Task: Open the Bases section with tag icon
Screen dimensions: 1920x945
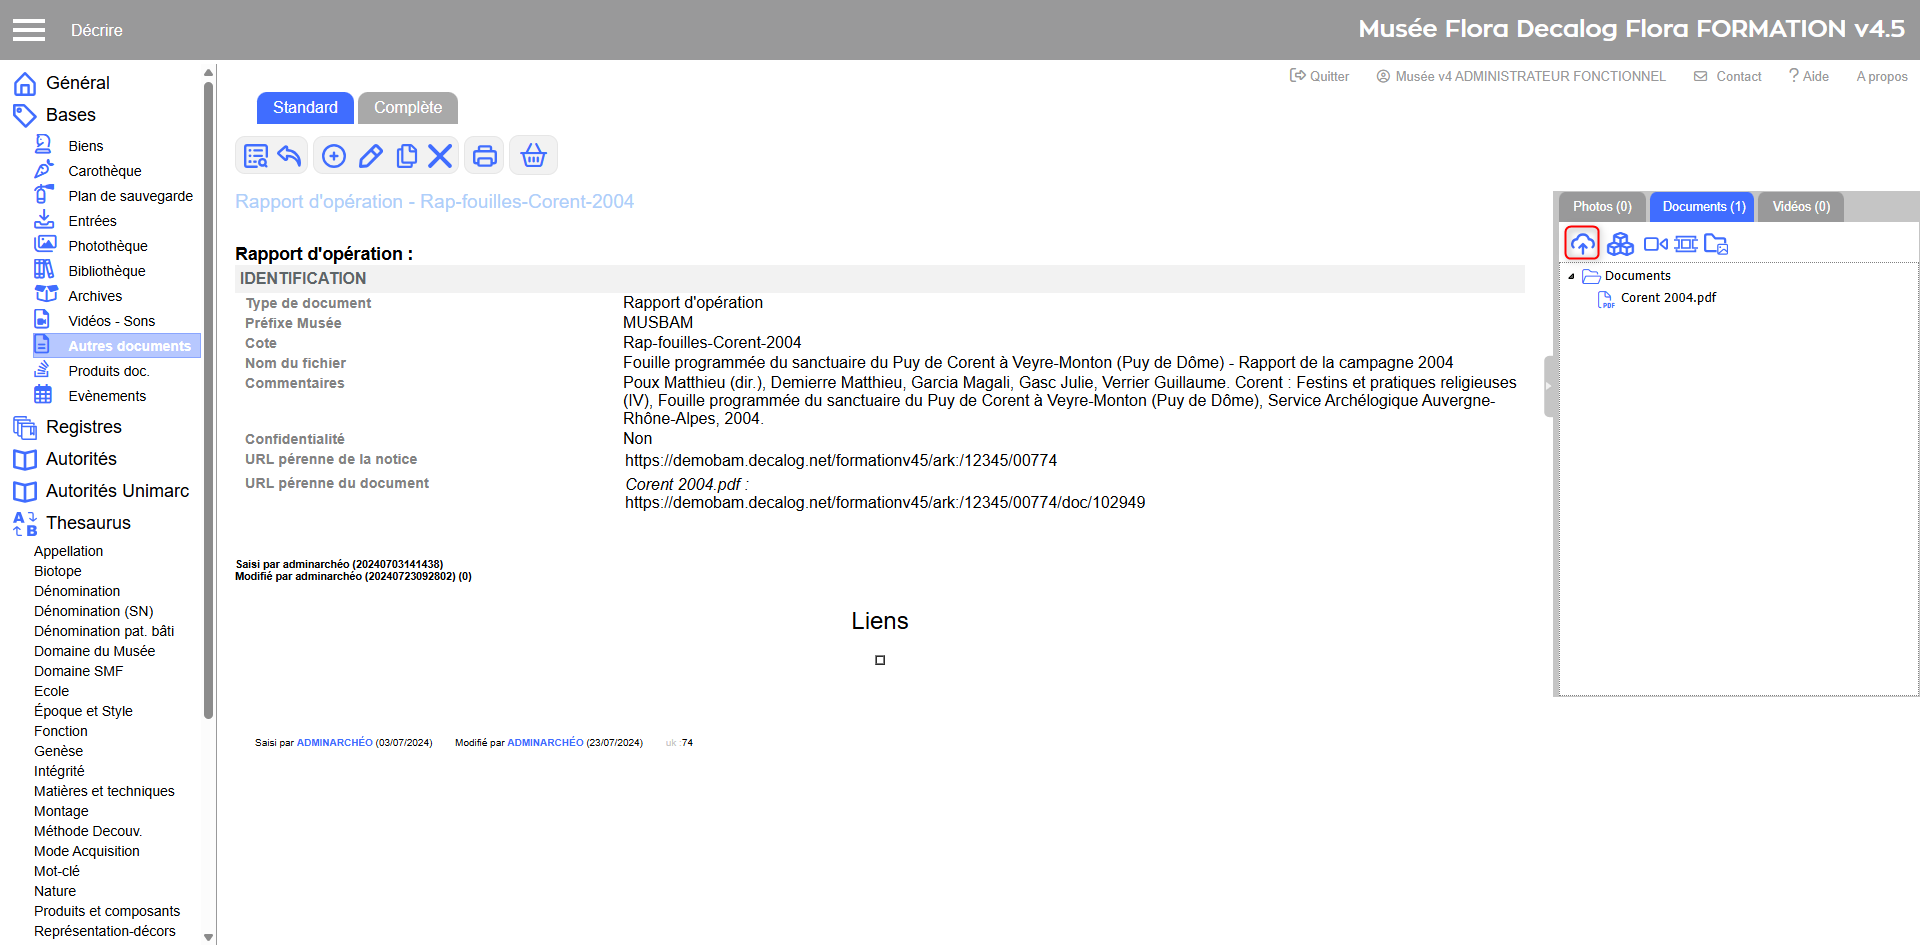Action: tap(55, 115)
